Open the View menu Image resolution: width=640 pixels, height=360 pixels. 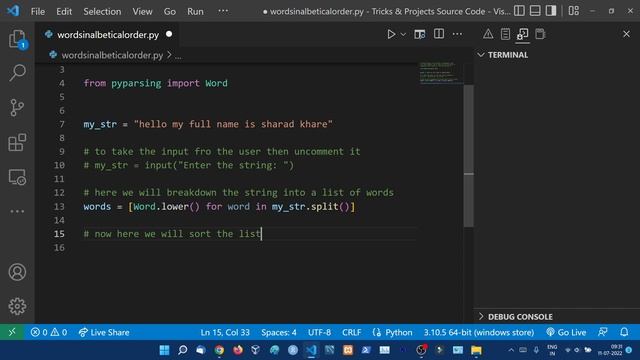click(x=142, y=11)
